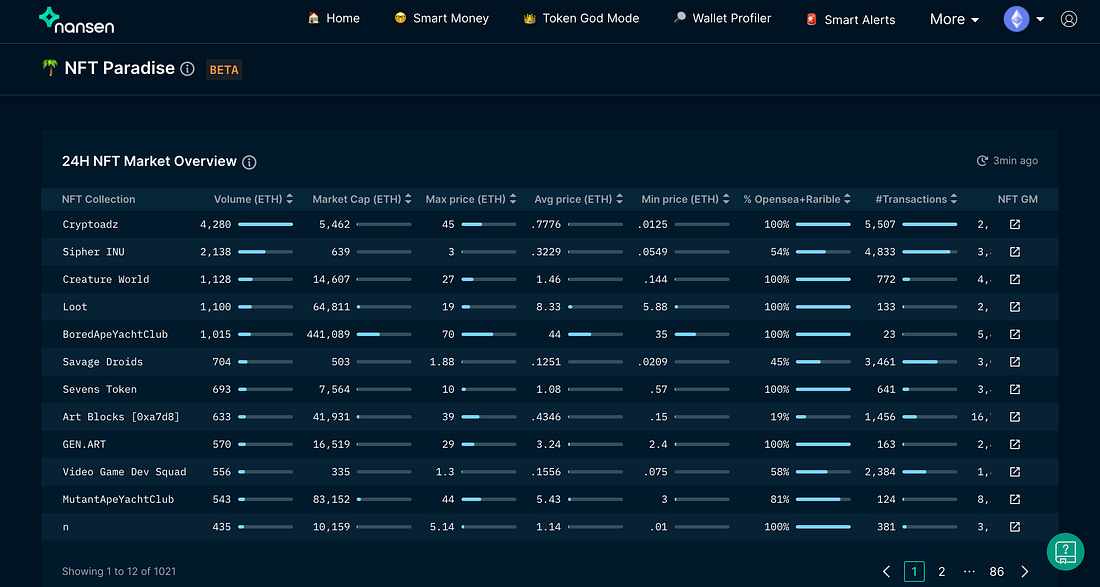Go to previous page arrow
The width and height of the screenshot is (1100, 587).
(887, 572)
